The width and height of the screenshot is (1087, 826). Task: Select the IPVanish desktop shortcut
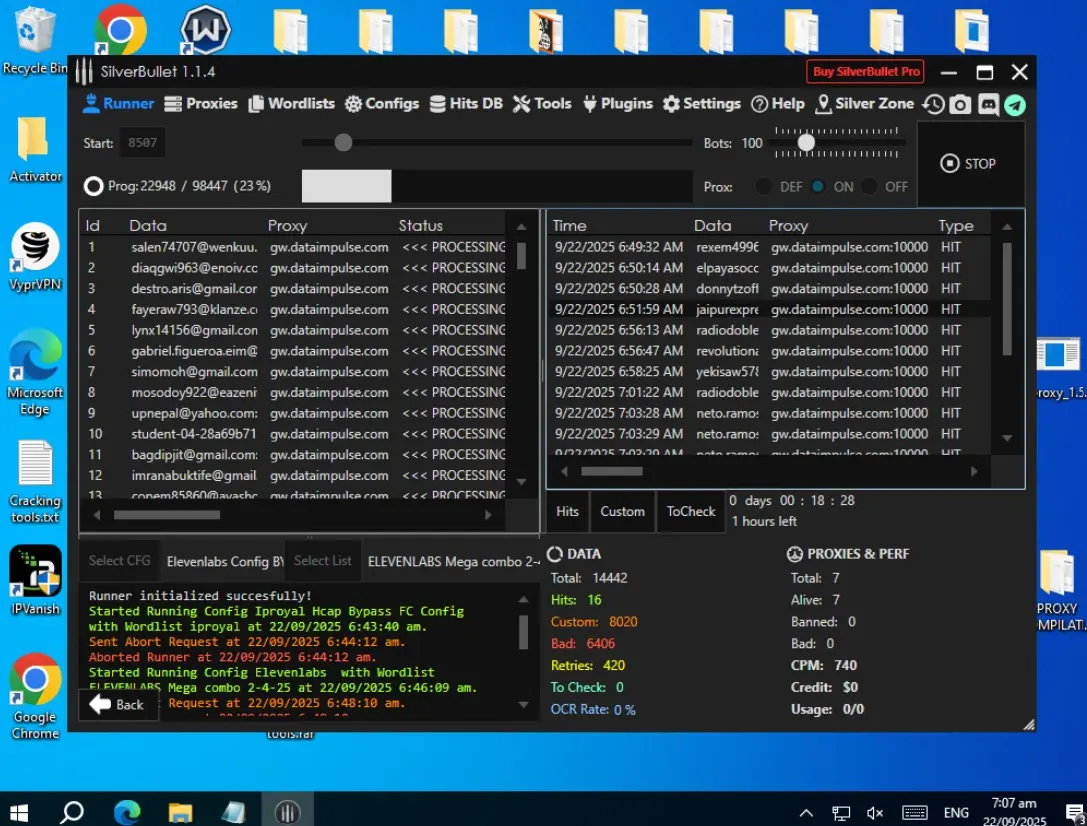click(35, 580)
